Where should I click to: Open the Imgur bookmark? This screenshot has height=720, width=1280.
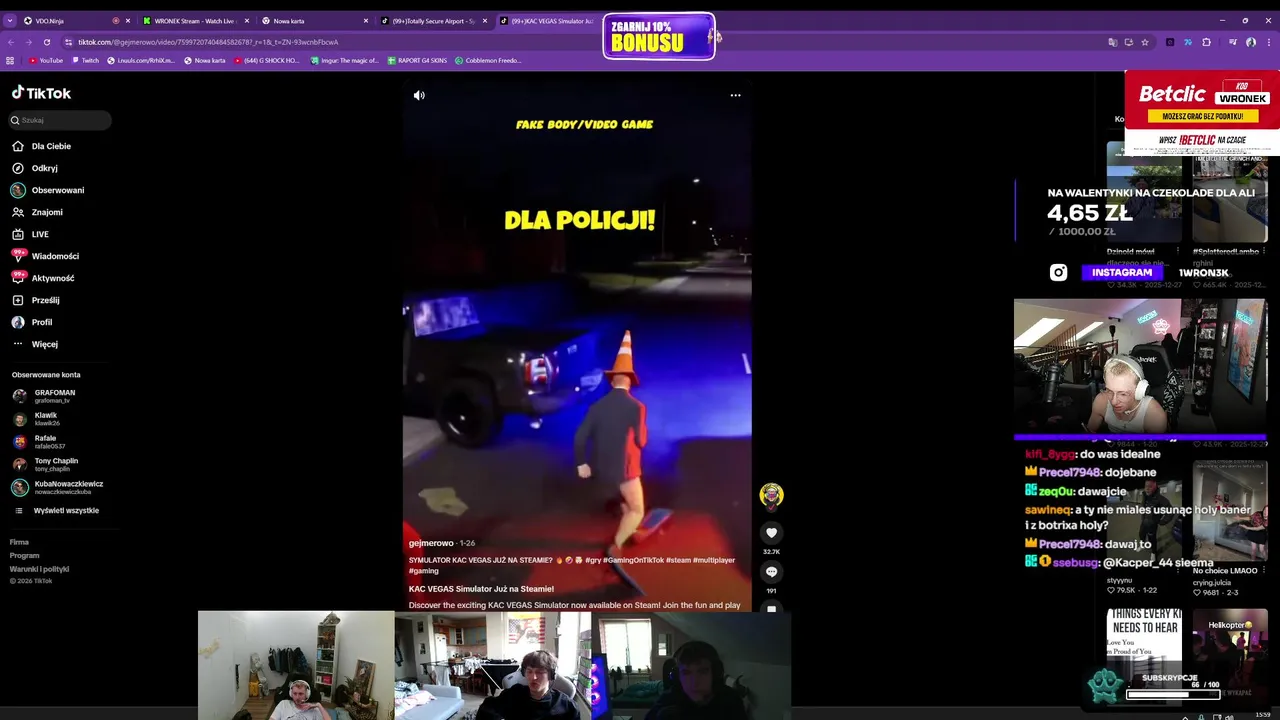343,60
